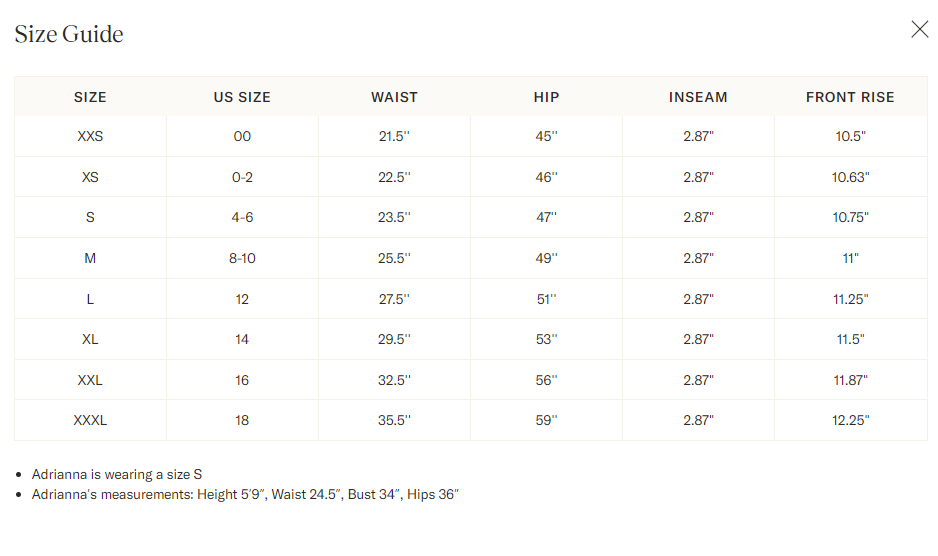The width and height of the screenshot is (938, 556).
Task: Click the SIZE column header
Action: [90, 97]
